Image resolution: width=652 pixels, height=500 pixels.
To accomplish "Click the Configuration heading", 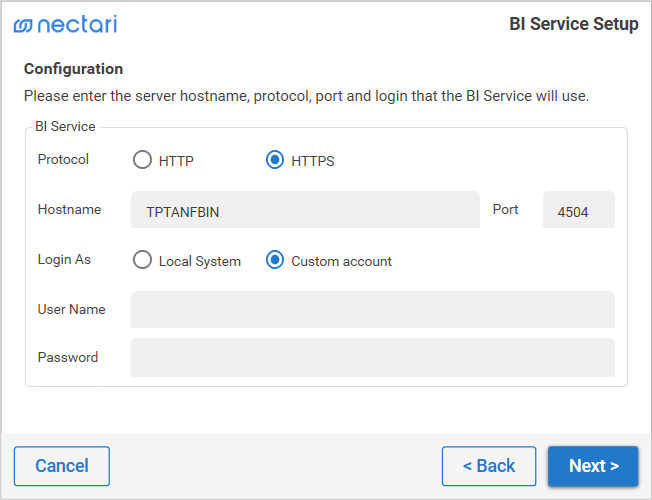I will click(x=74, y=69).
